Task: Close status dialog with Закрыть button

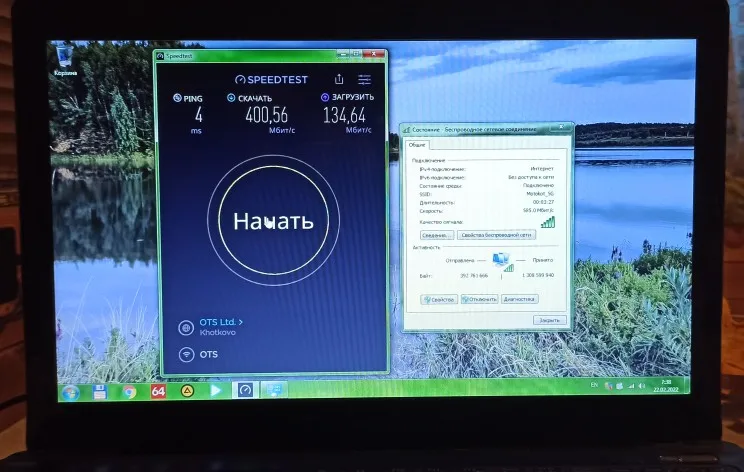Action: tap(549, 320)
